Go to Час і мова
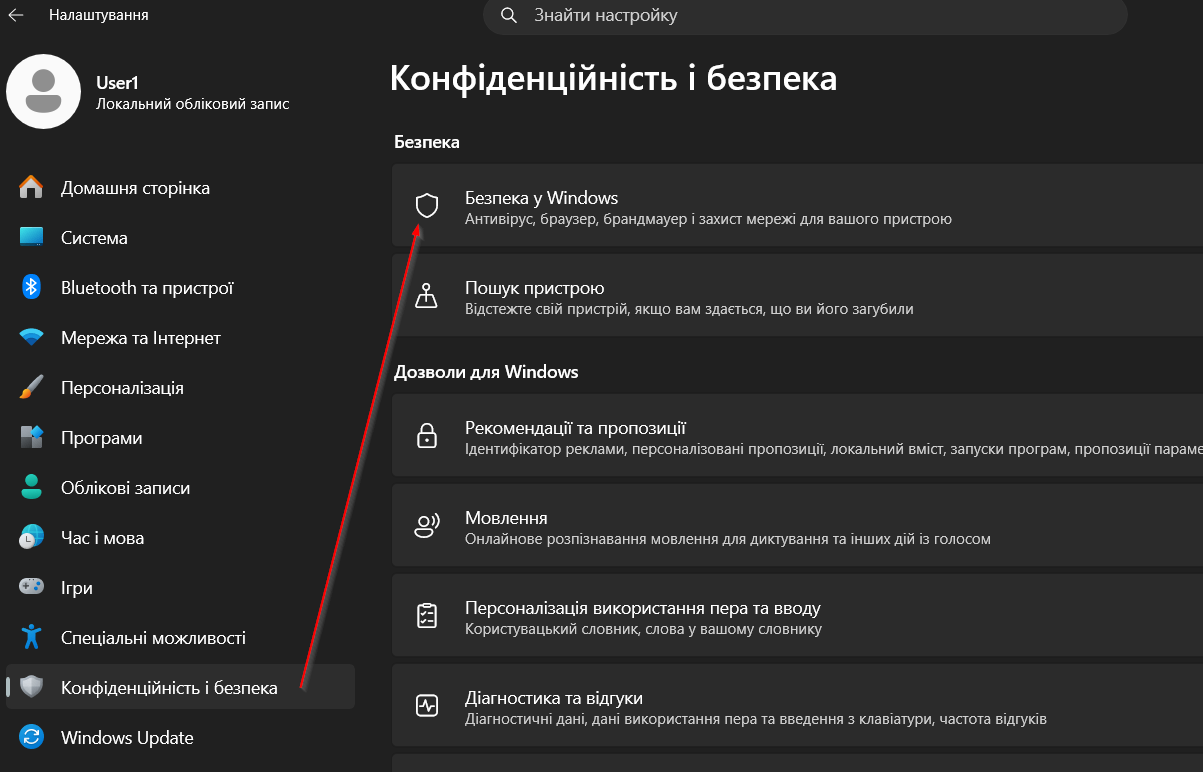This screenshot has width=1203, height=772. pyautogui.click(x=180, y=538)
